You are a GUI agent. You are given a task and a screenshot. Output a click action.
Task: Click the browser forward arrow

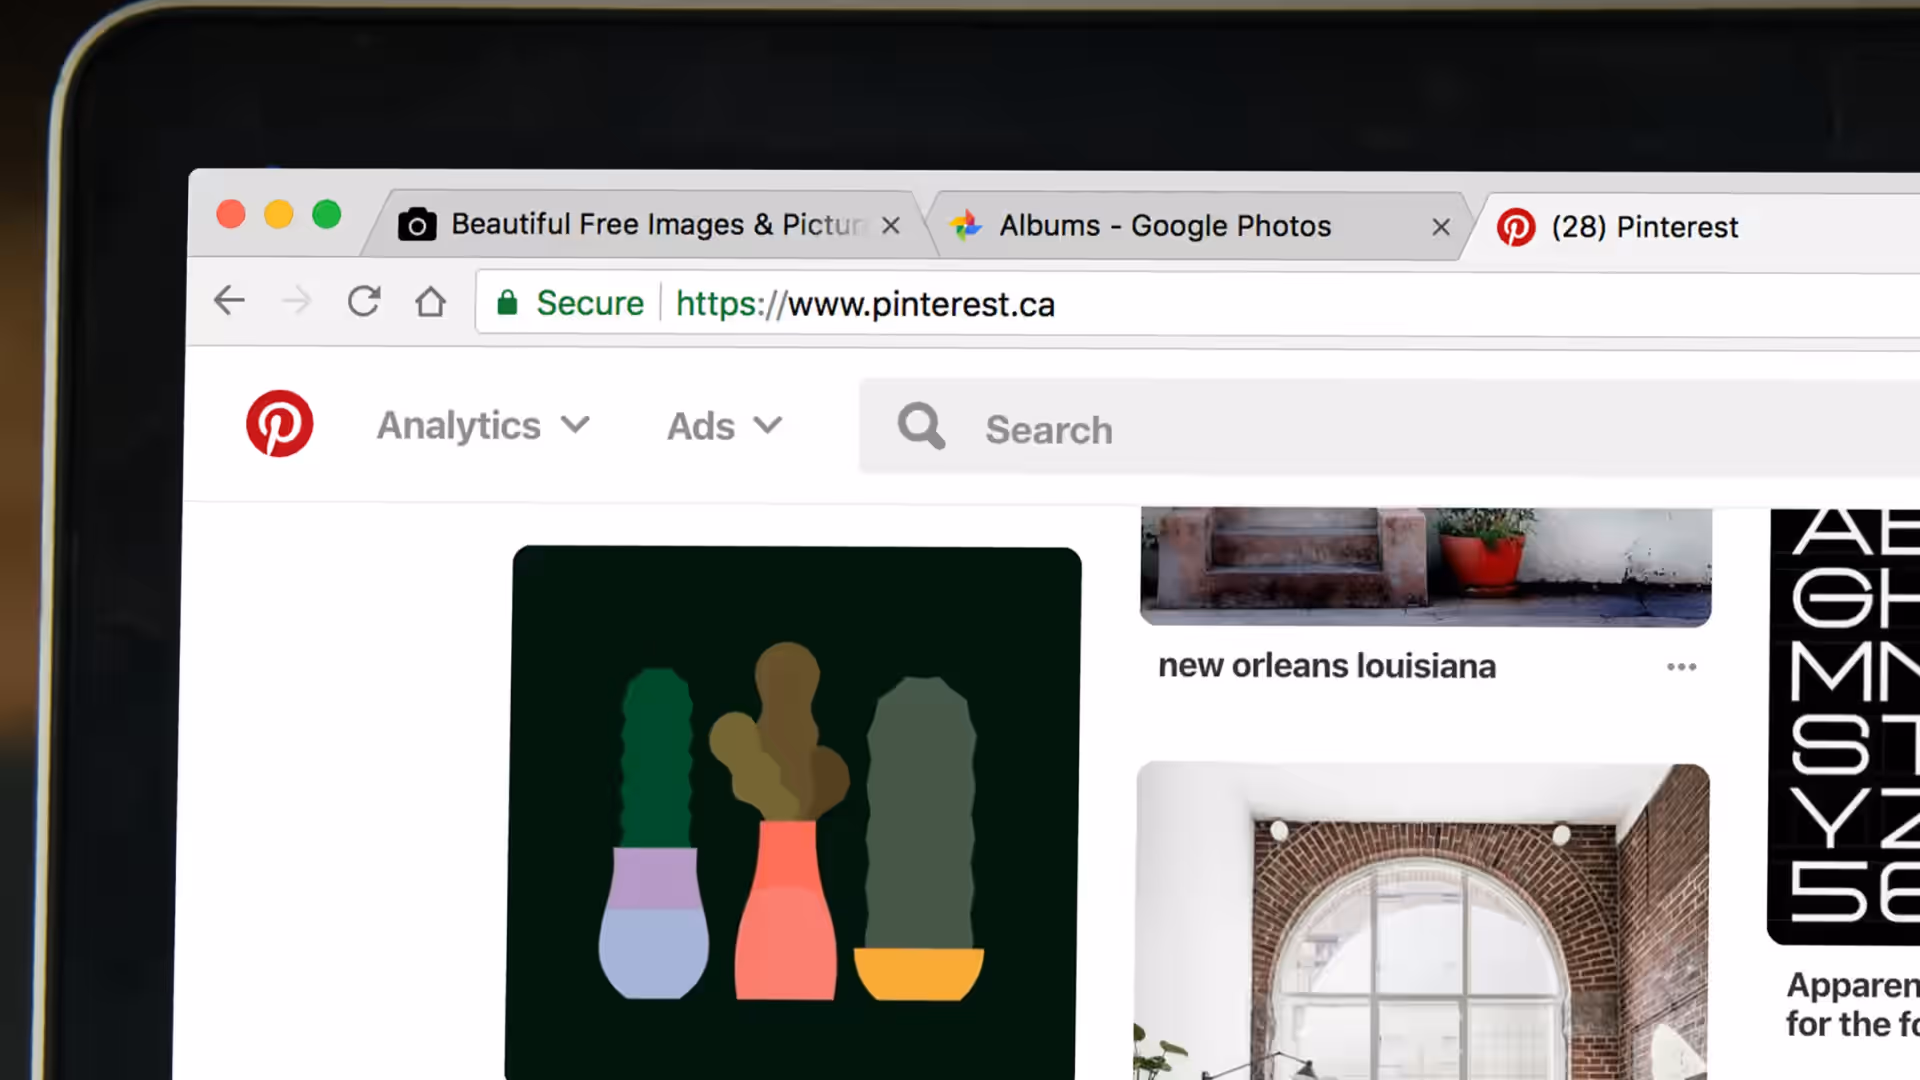pyautogui.click(x=297, y=301)
